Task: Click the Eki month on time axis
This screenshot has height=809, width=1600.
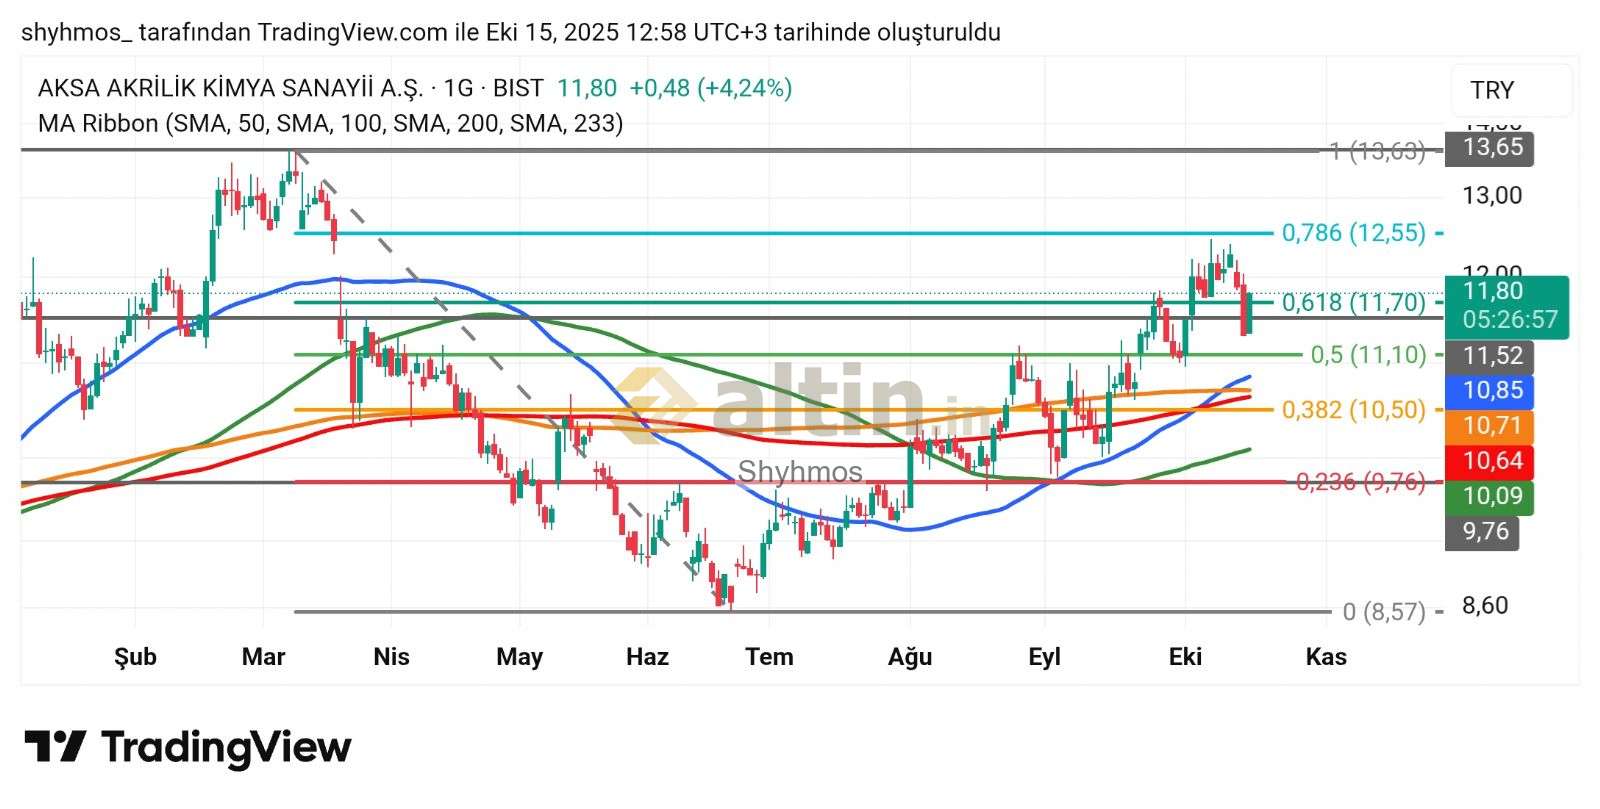Action: pos(1185,657)
